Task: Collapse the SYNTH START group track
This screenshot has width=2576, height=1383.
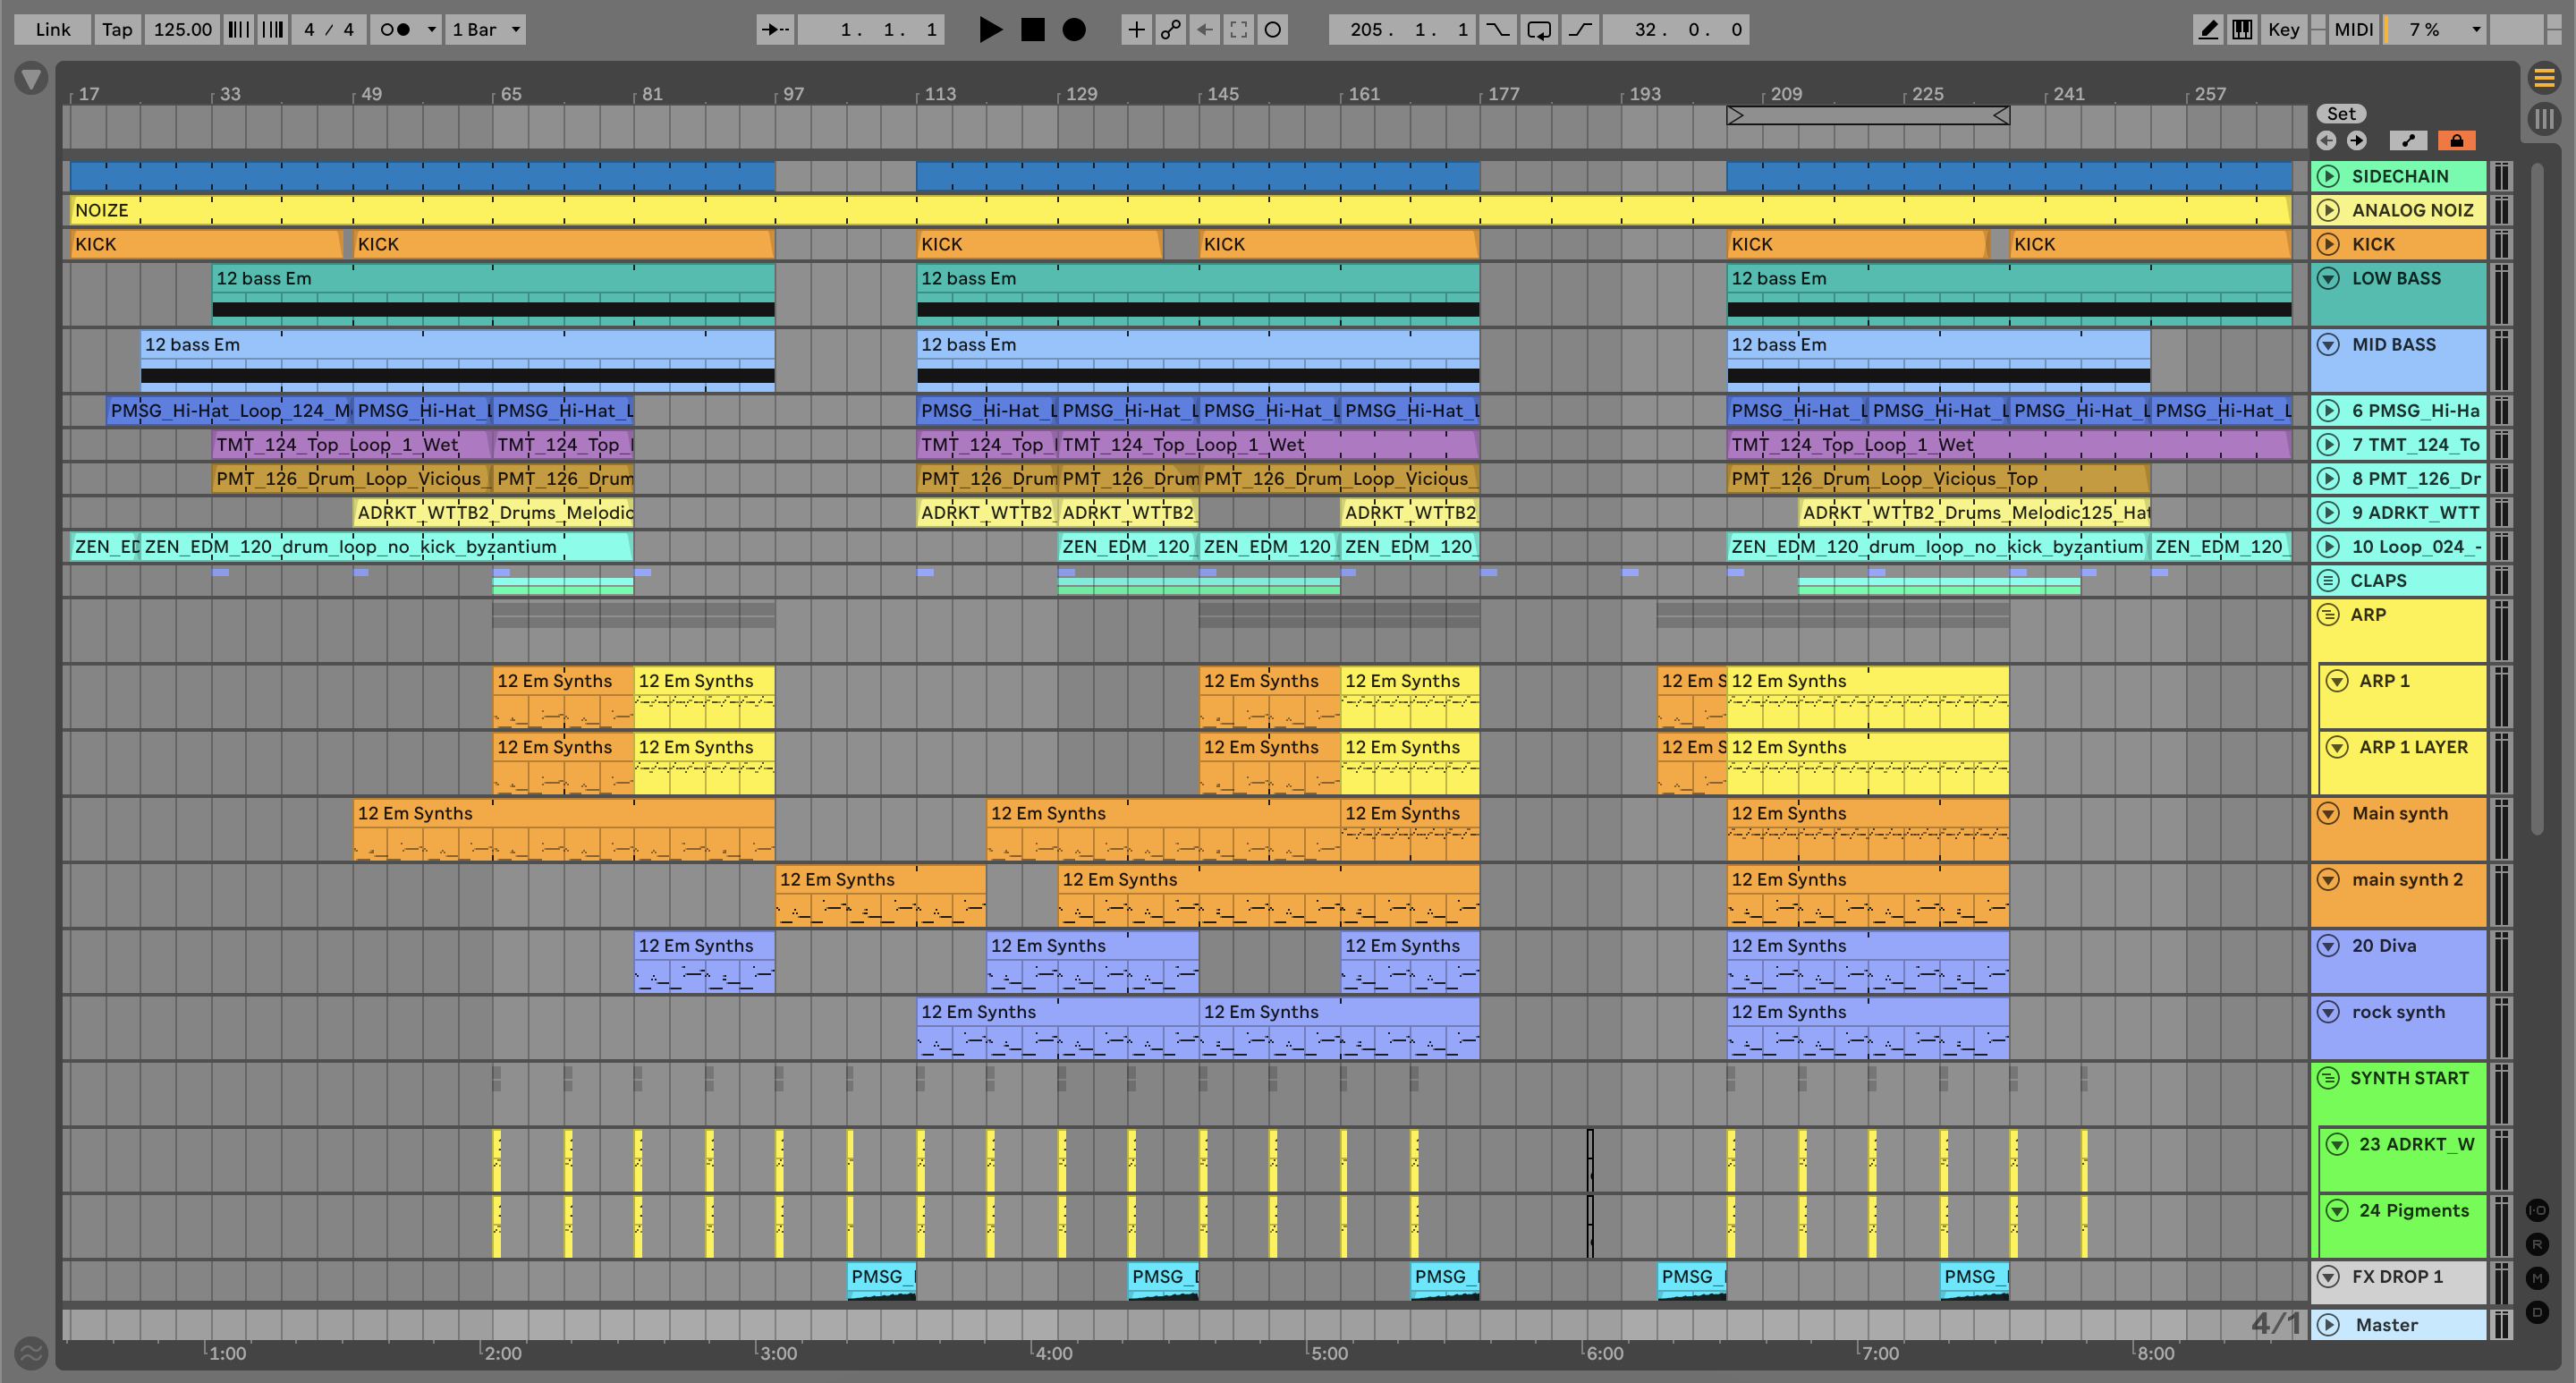Action: click(x=2328, y=1078)
